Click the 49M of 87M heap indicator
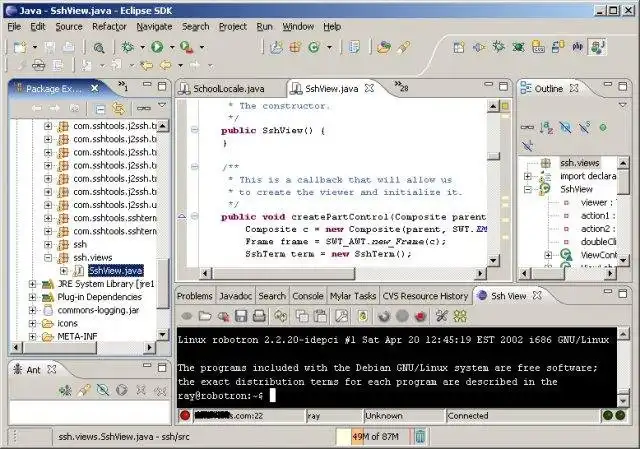This screenshot has width=640, height=449. (x=376, y=436)
